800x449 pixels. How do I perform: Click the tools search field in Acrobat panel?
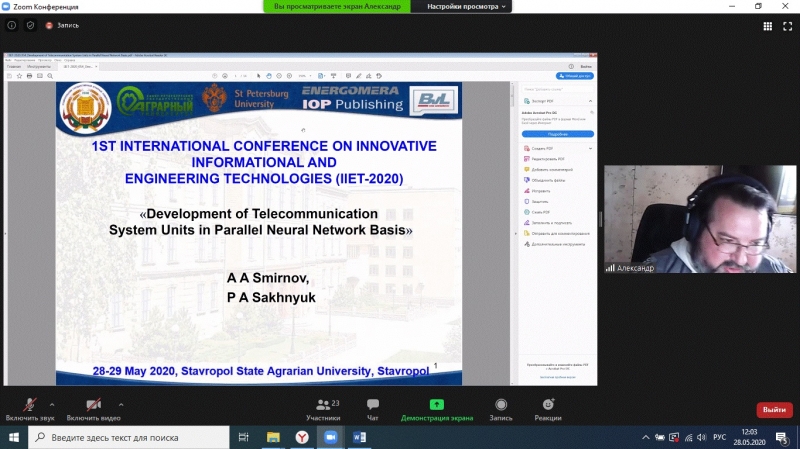click(558, 89)
